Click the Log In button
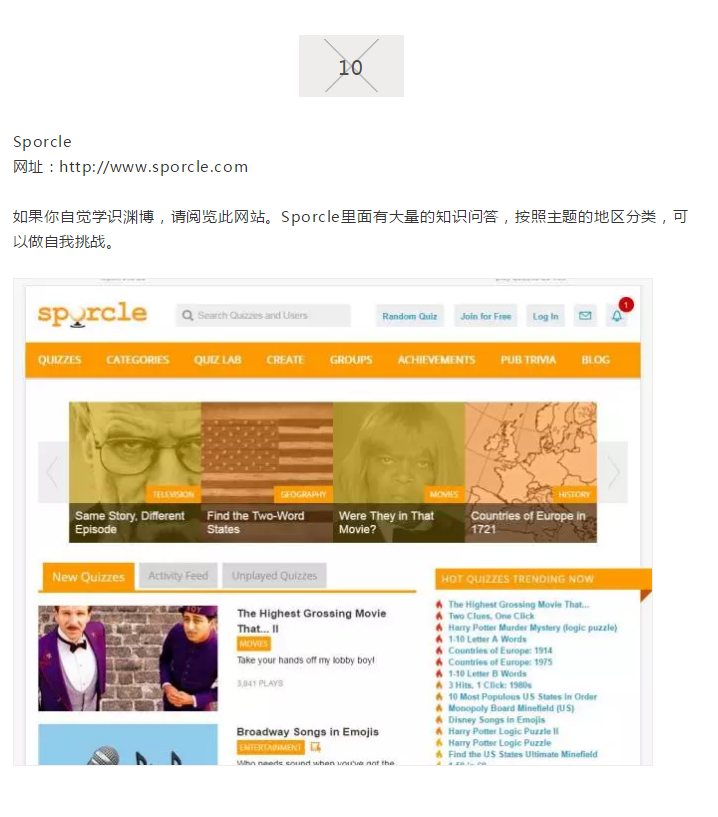Image resolution: width=718 pixels, height=817 pixels. (x=545, y=316)
